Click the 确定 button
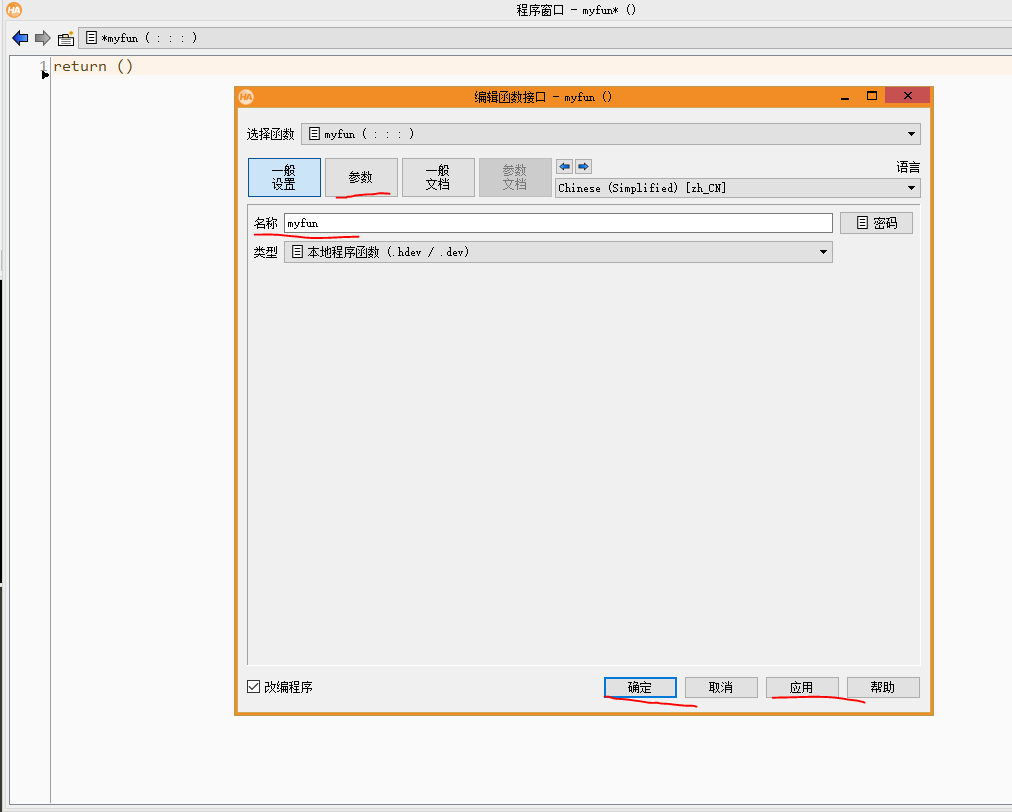The image size is (1012, 812). tap(640, 687)
